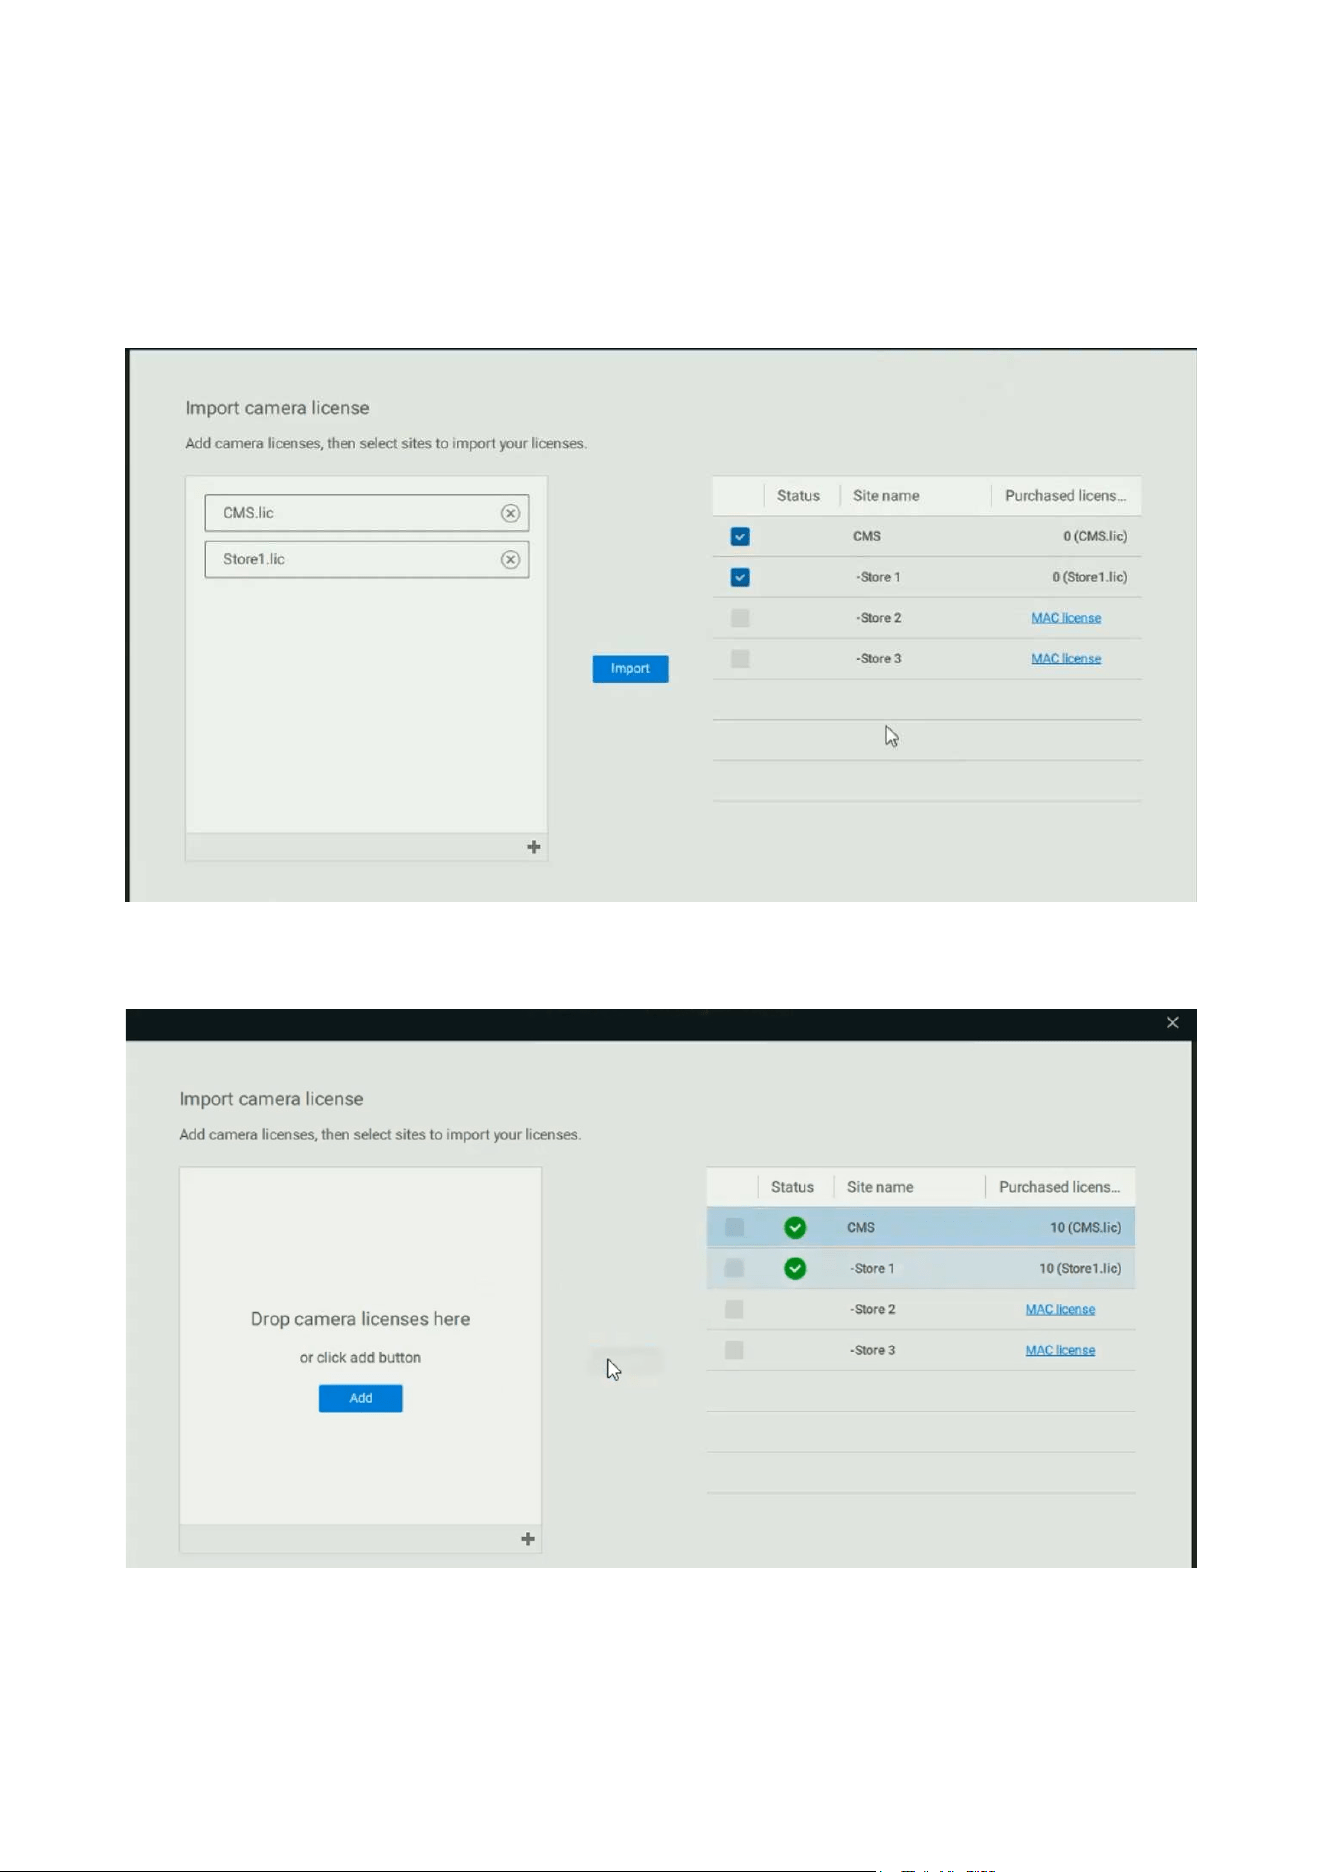Viewport: 1324px width, 1872px height.
Task: Click -Store 3 site name in lower table
Action: [x=872, y=1350]
